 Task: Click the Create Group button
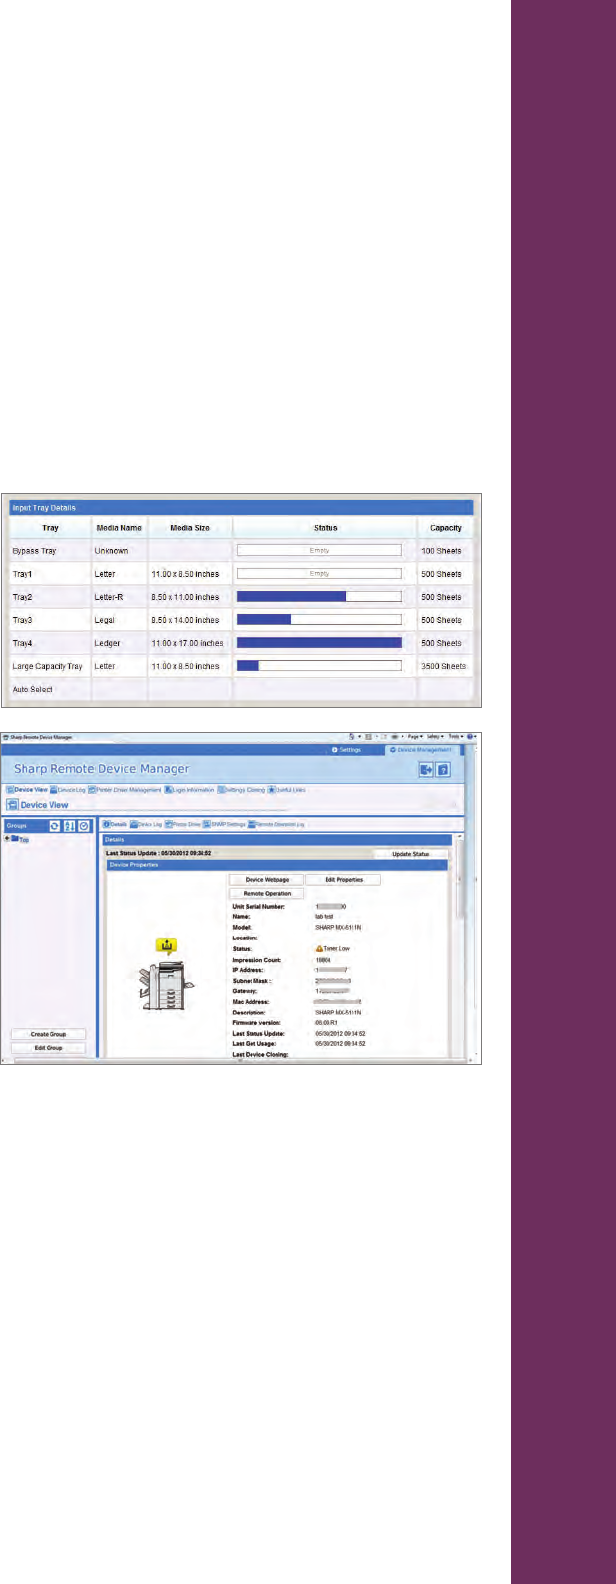pos(49,1034)
